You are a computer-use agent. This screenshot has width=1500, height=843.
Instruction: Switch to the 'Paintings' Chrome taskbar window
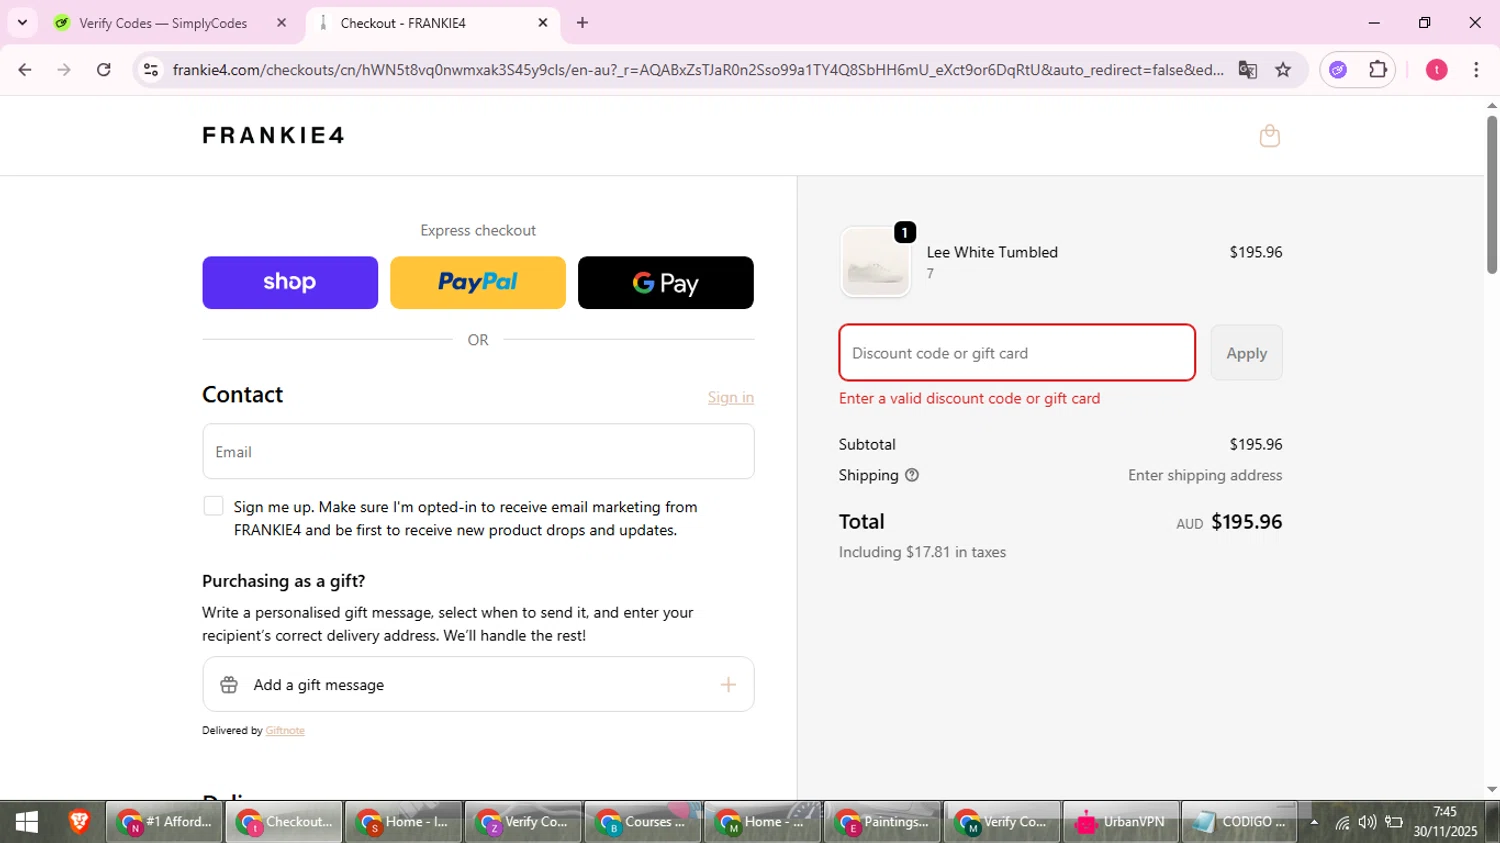pos(881,822)
